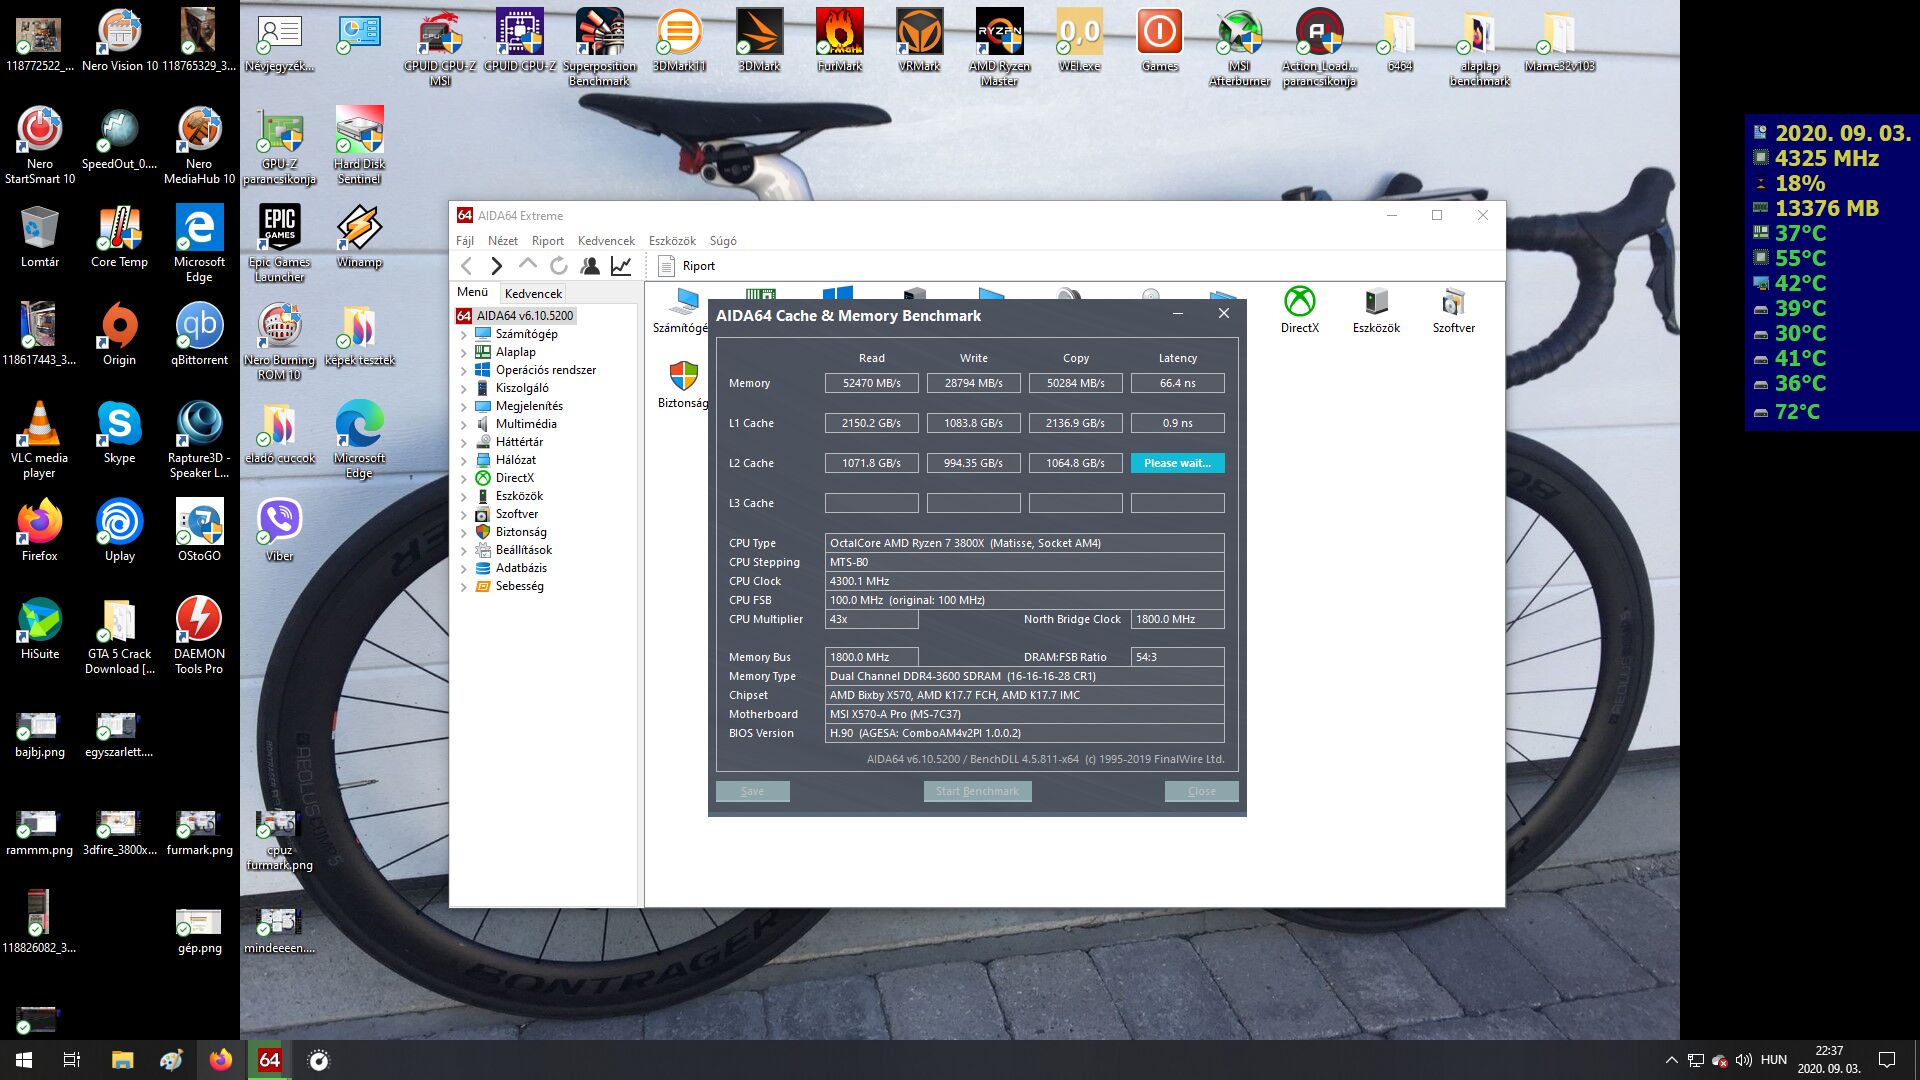The image size is (1920, 1080).
Task: Click the AIDA64 user profile toolbar icon
Action: click(x=590, y=266)
